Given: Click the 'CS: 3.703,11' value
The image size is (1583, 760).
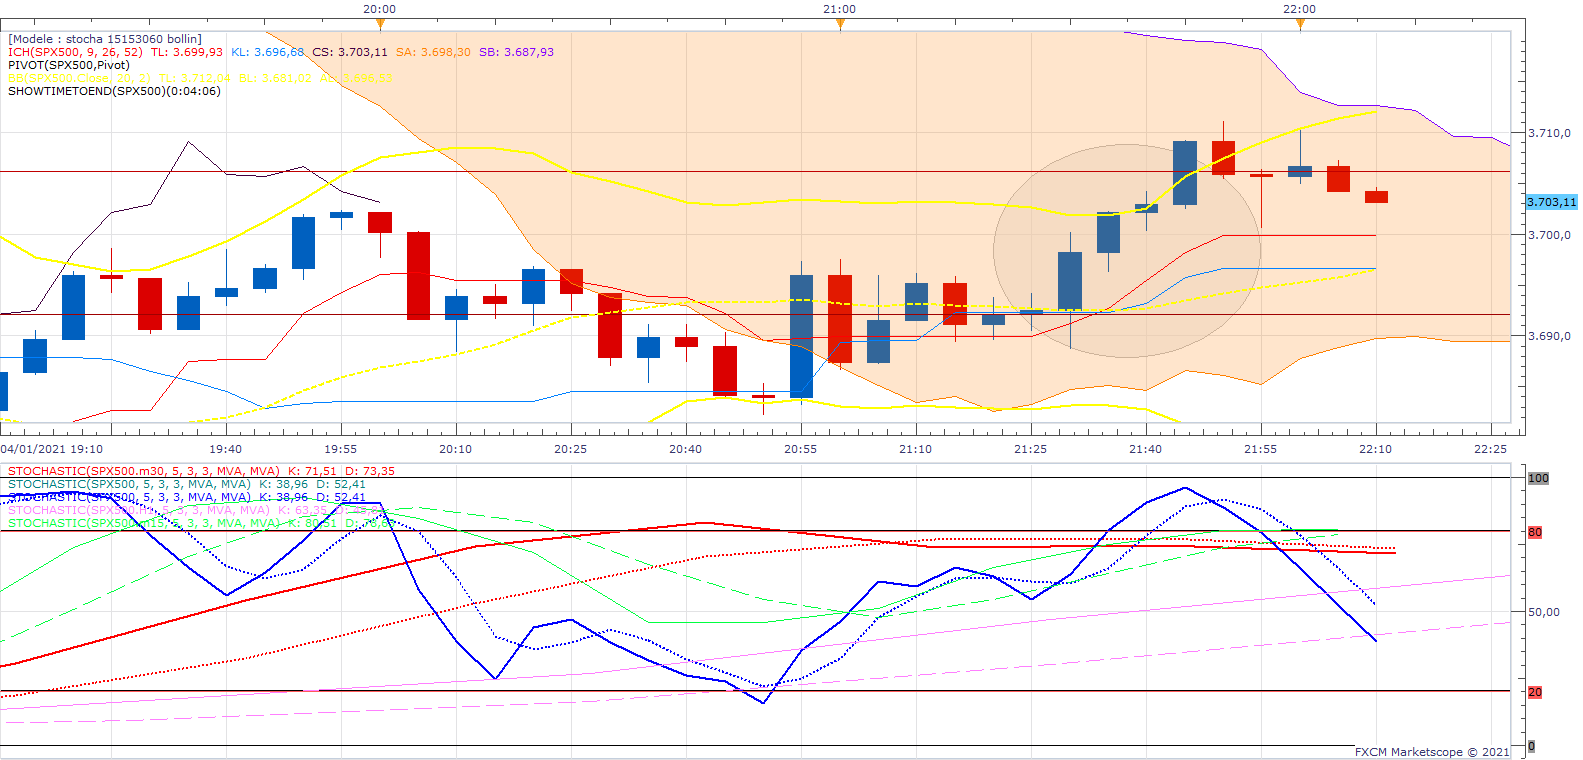Looking at the screenshot, I should pyautogui.click(x=349, y=52).
